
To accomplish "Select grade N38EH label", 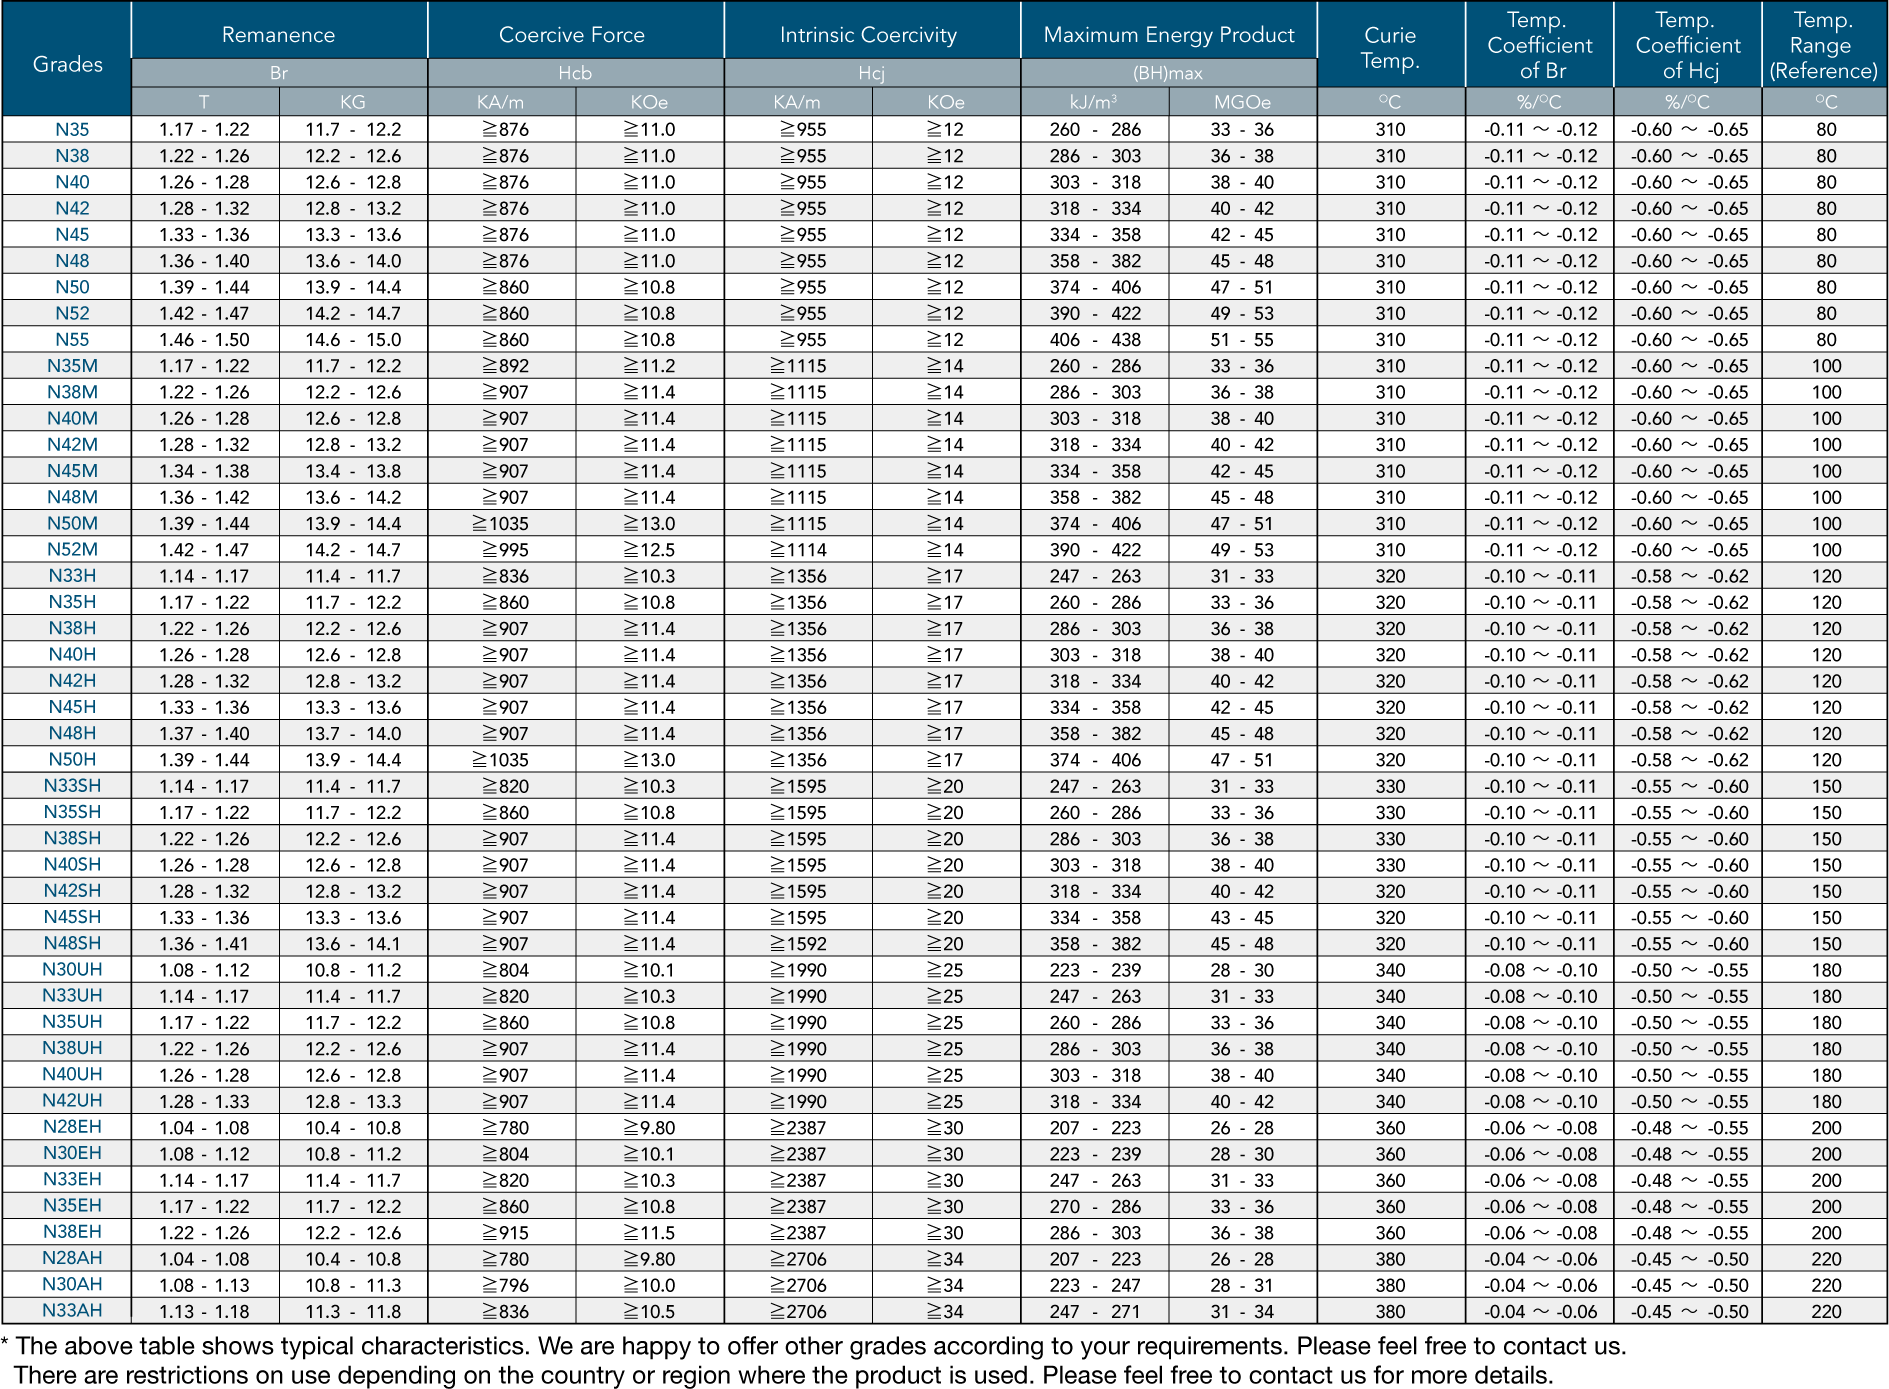I will [72, 1232].
